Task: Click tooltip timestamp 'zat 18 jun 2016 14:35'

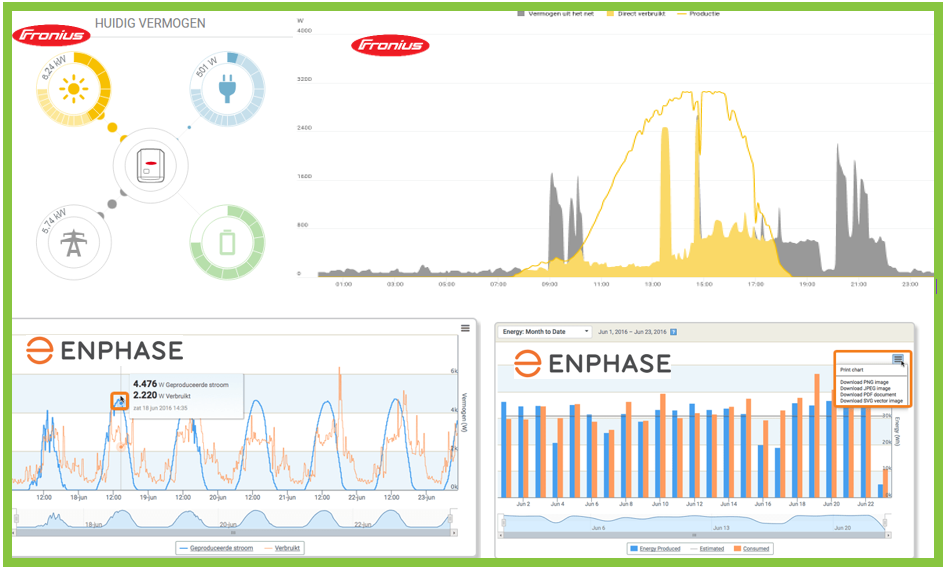Action: tap(160, 408)
